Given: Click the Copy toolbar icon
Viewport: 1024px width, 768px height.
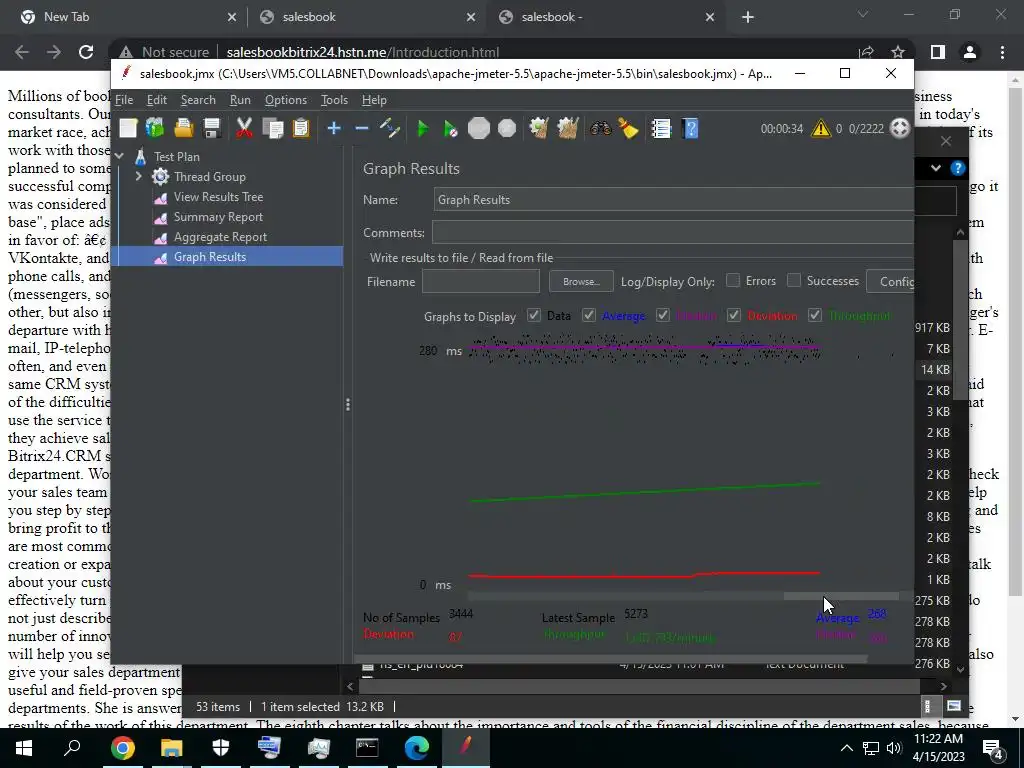Looking at the screenshot, I should (272, 128).
